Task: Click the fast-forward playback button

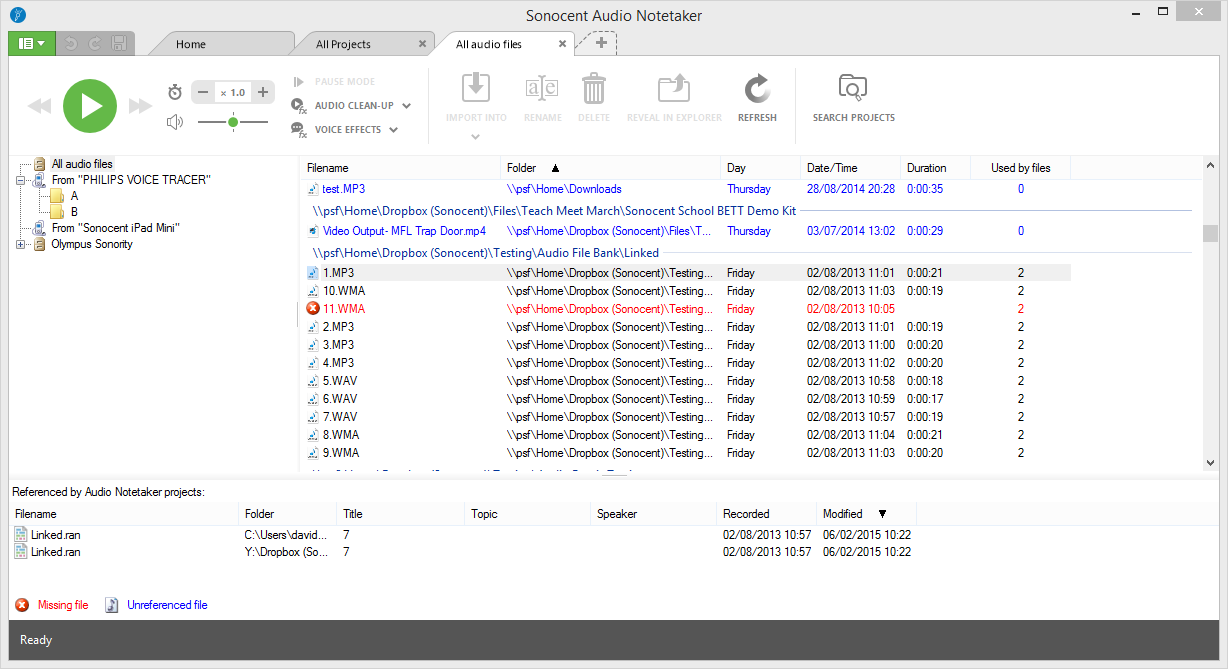Action: 140,106
